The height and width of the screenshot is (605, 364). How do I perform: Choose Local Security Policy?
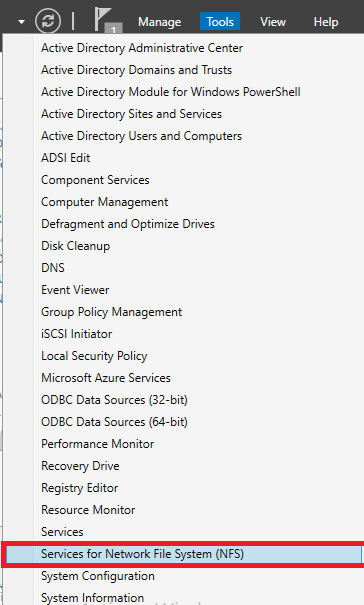click(94, 356)
